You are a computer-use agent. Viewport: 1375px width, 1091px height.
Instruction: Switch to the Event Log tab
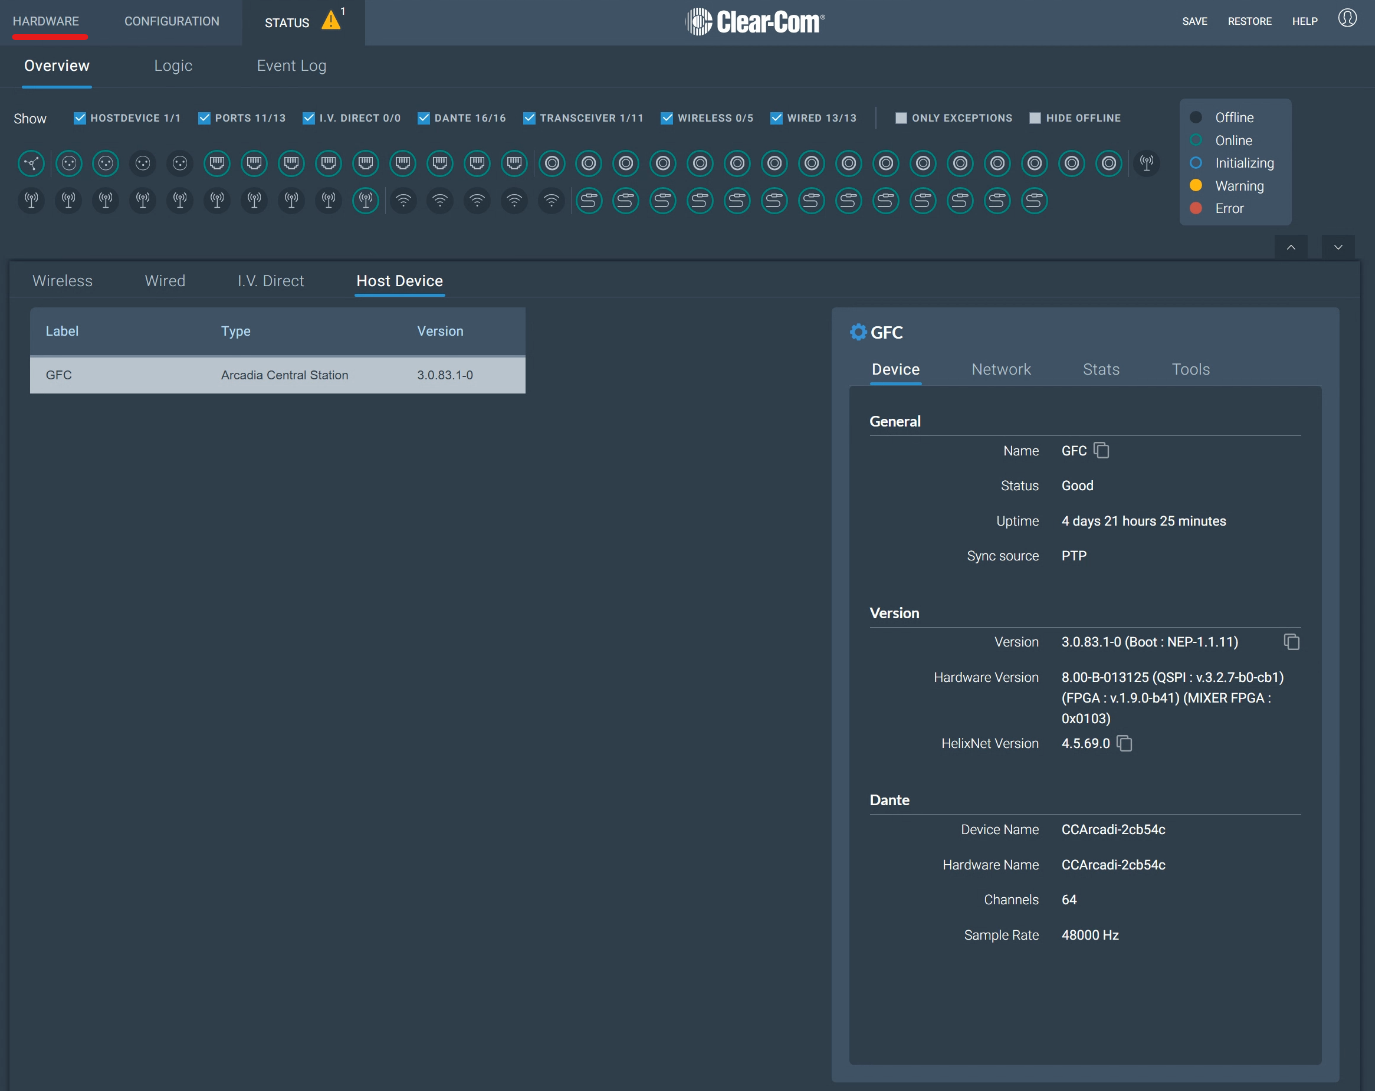pos(291,66)
